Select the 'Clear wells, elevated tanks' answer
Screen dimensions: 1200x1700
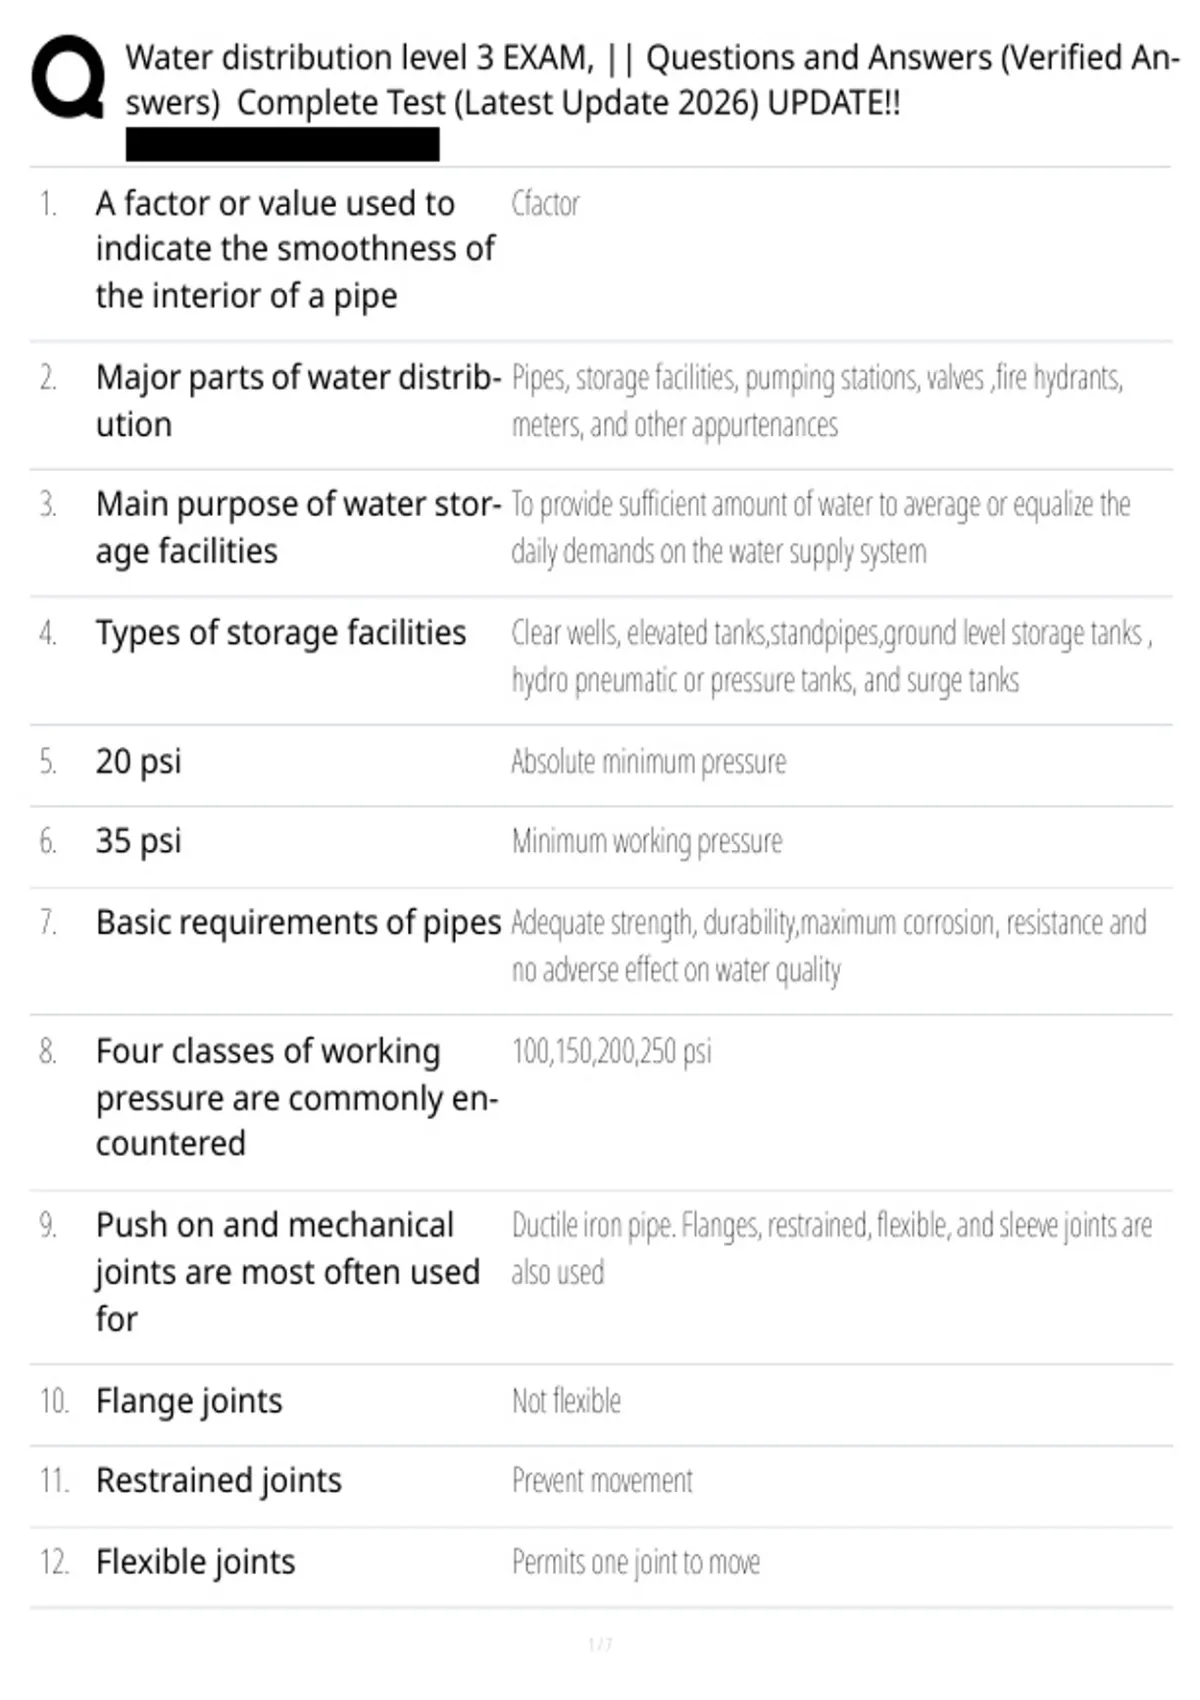pyautogui.click(x=831, y=657)
